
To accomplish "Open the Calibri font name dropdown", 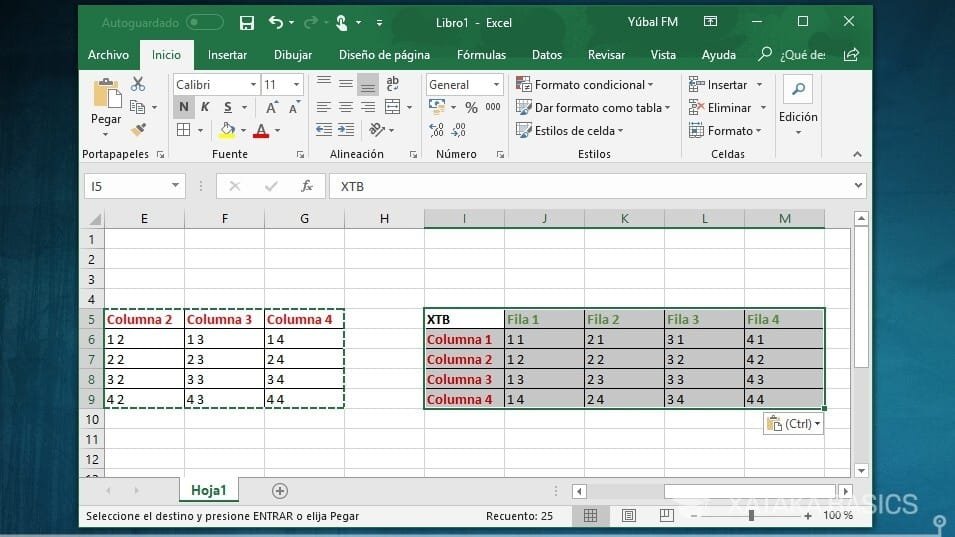I will 253,85.
